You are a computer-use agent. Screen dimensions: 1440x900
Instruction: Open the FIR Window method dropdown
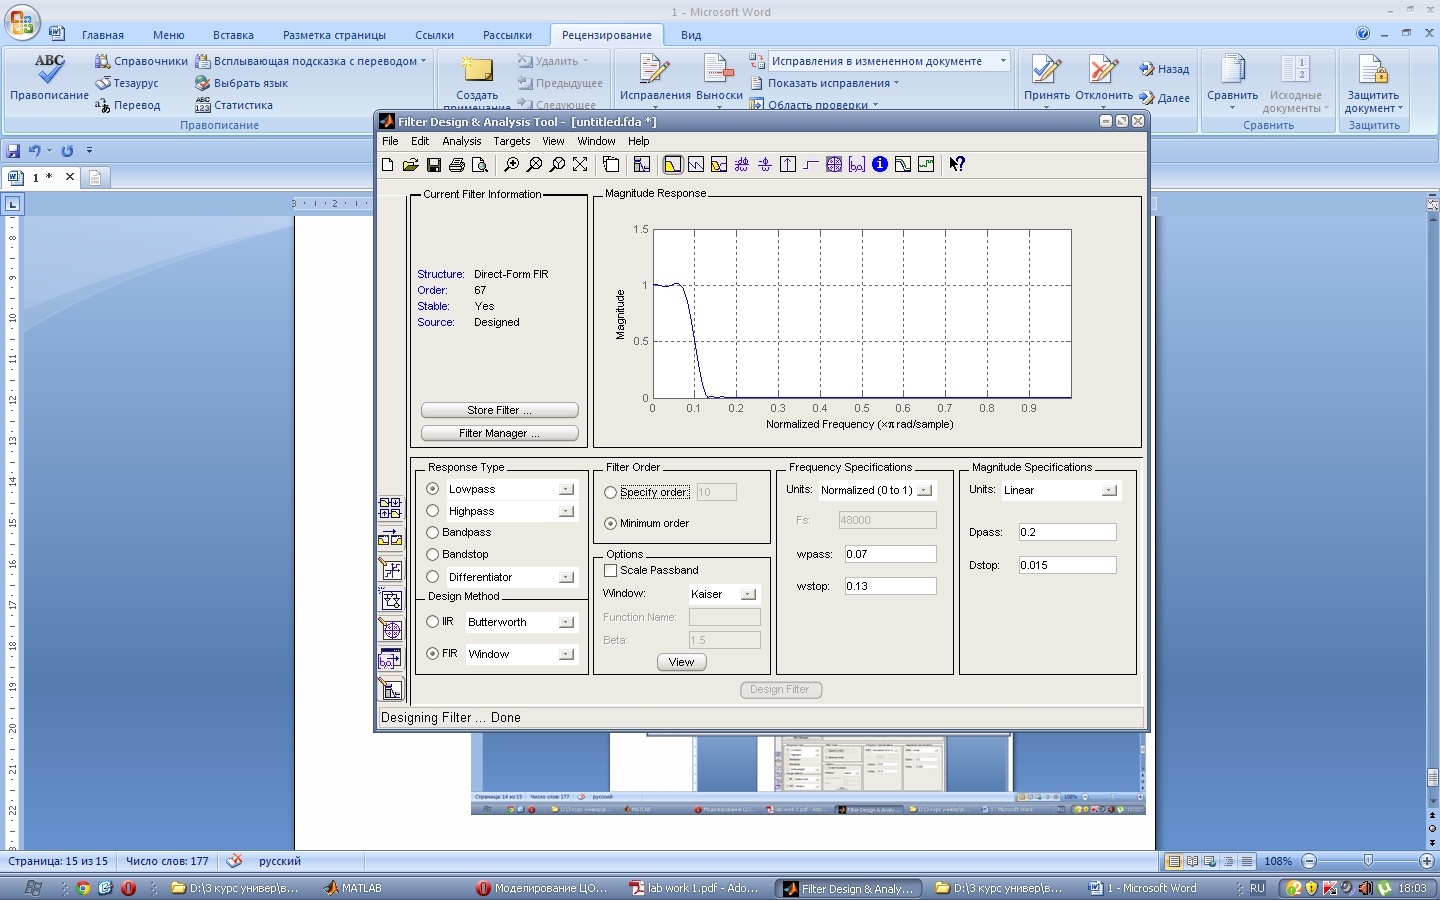coord(566,655)
